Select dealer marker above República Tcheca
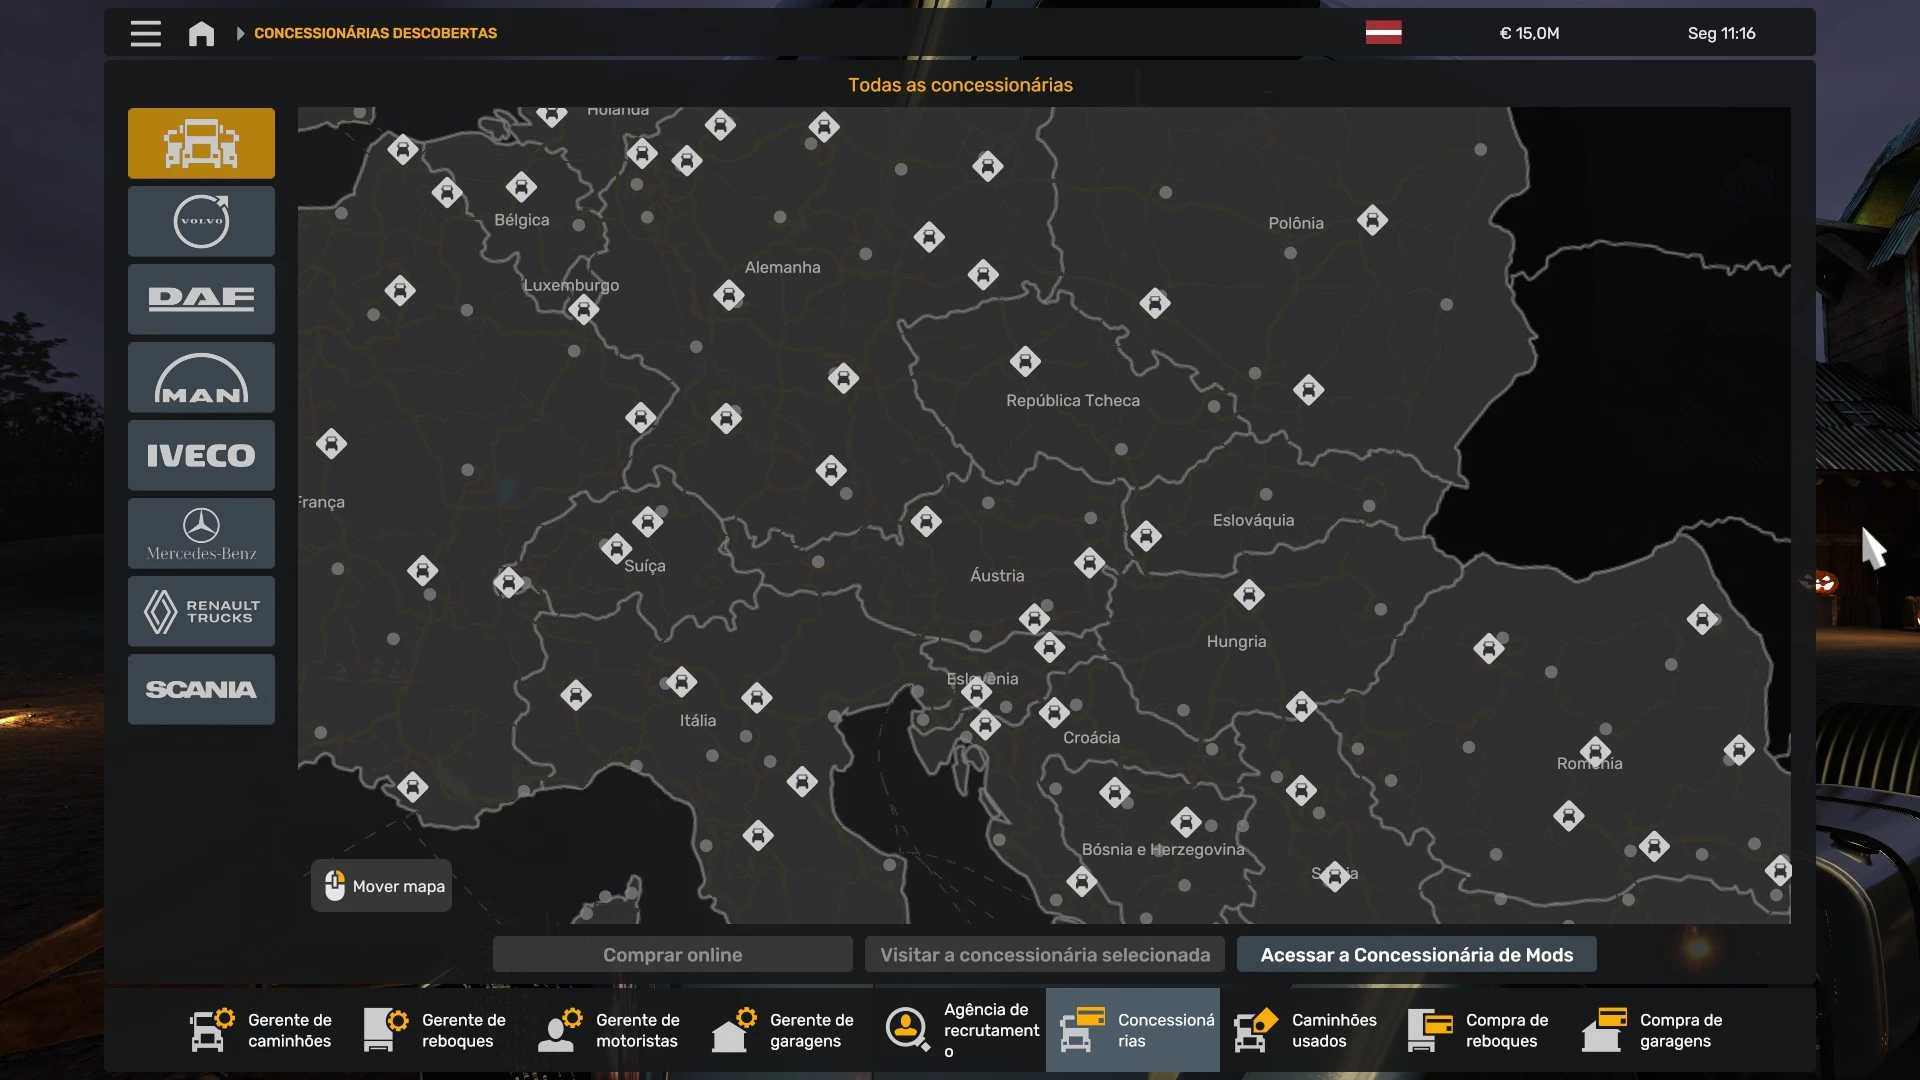Screen dimensions: 1920x1080 point(1024,361)
